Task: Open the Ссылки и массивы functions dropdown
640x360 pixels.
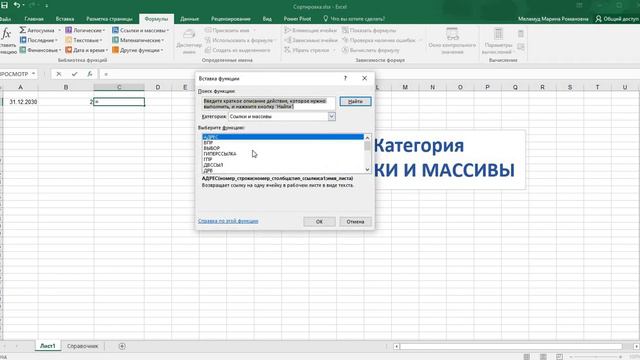Action: click(140, 30)
